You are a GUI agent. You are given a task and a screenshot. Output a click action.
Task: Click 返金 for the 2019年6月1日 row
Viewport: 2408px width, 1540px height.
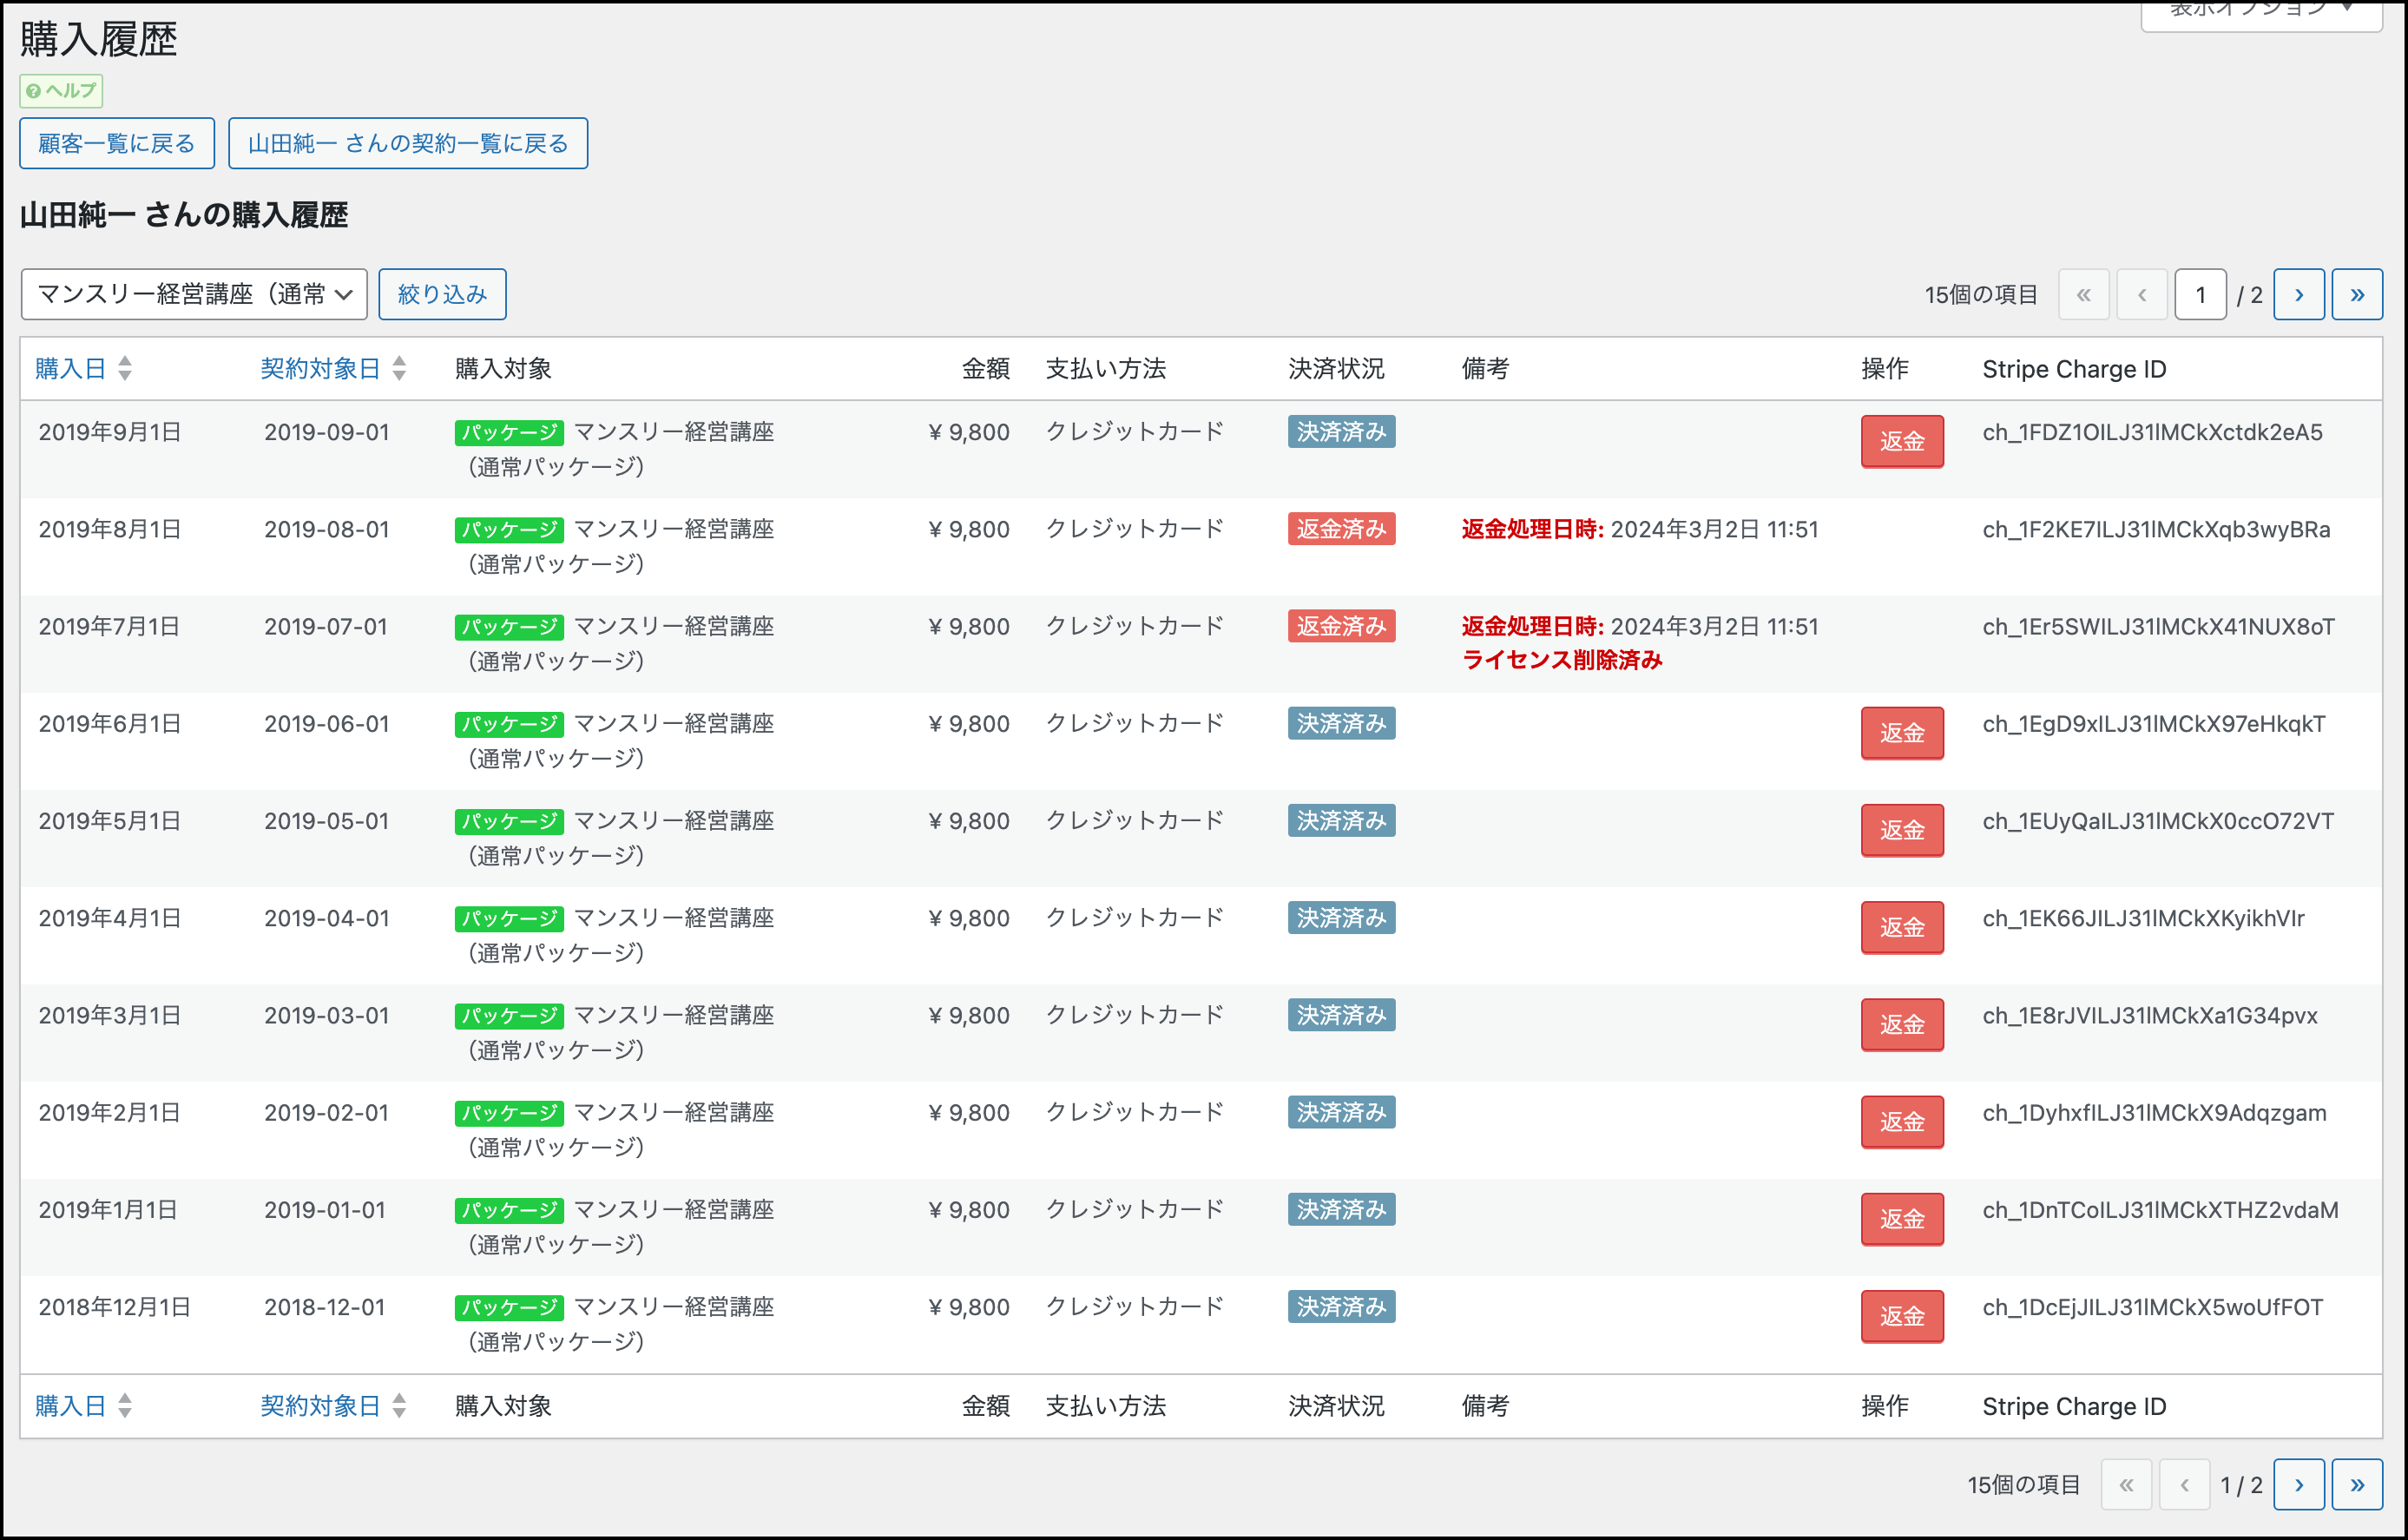coord(1901,734)
